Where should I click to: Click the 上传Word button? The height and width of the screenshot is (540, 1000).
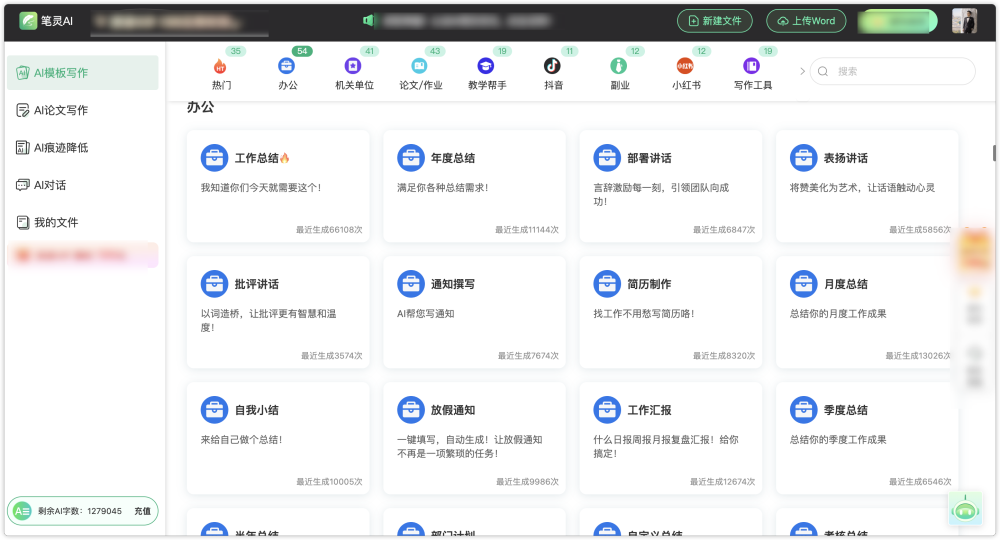tap(806, 21)
